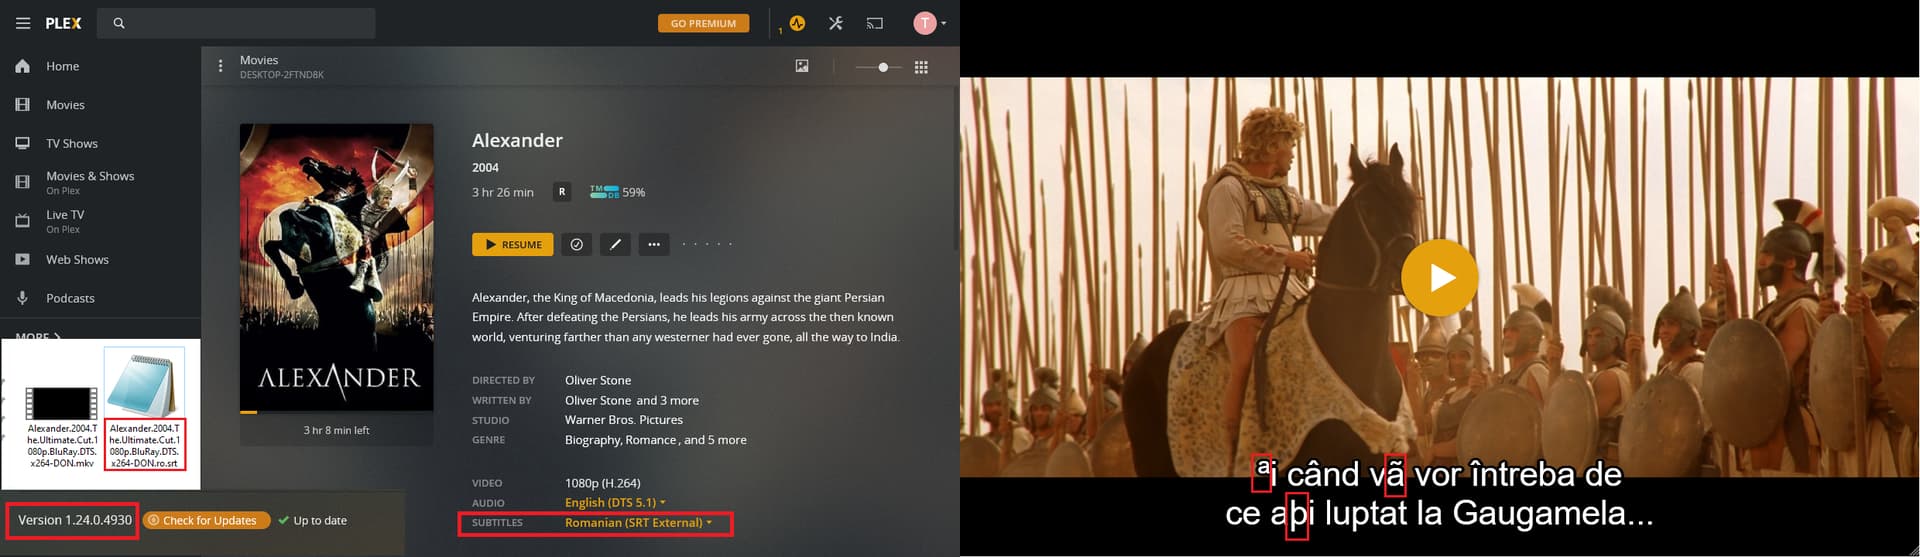Viewport: 1920px width, 557px height.
Task: Click the Movies film icon in sidebar
Action: point(22,105)
